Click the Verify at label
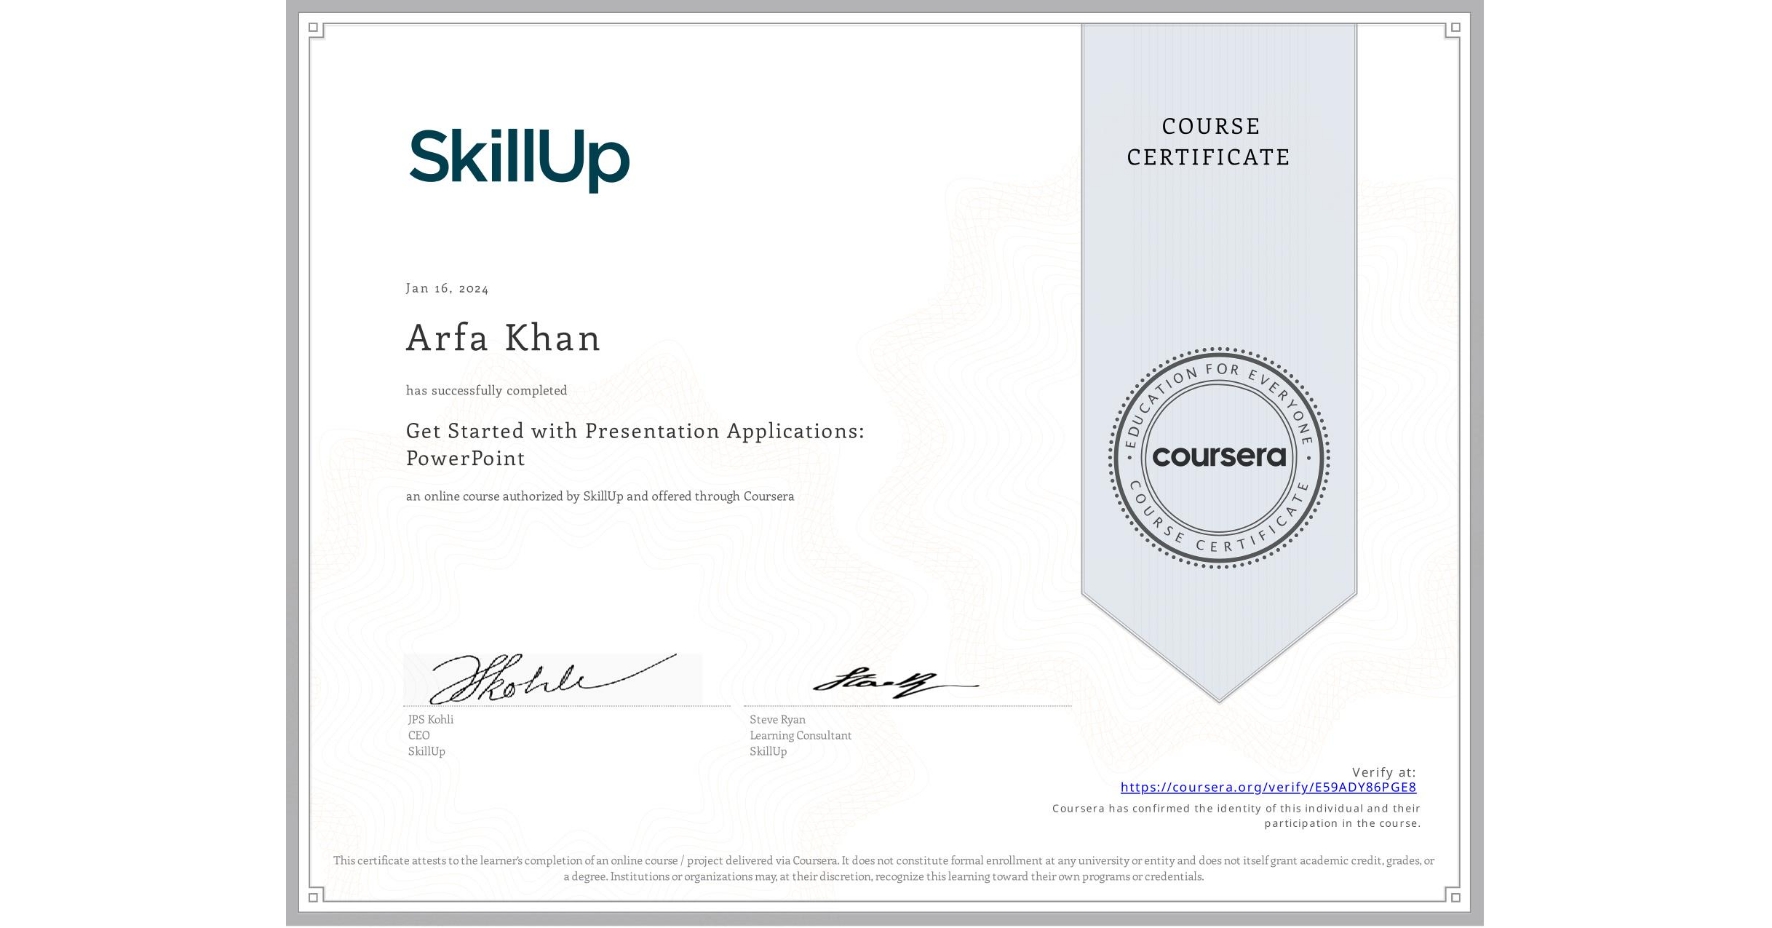The height and width of the screenshot is (928, 1772). tap(1388, 770)
